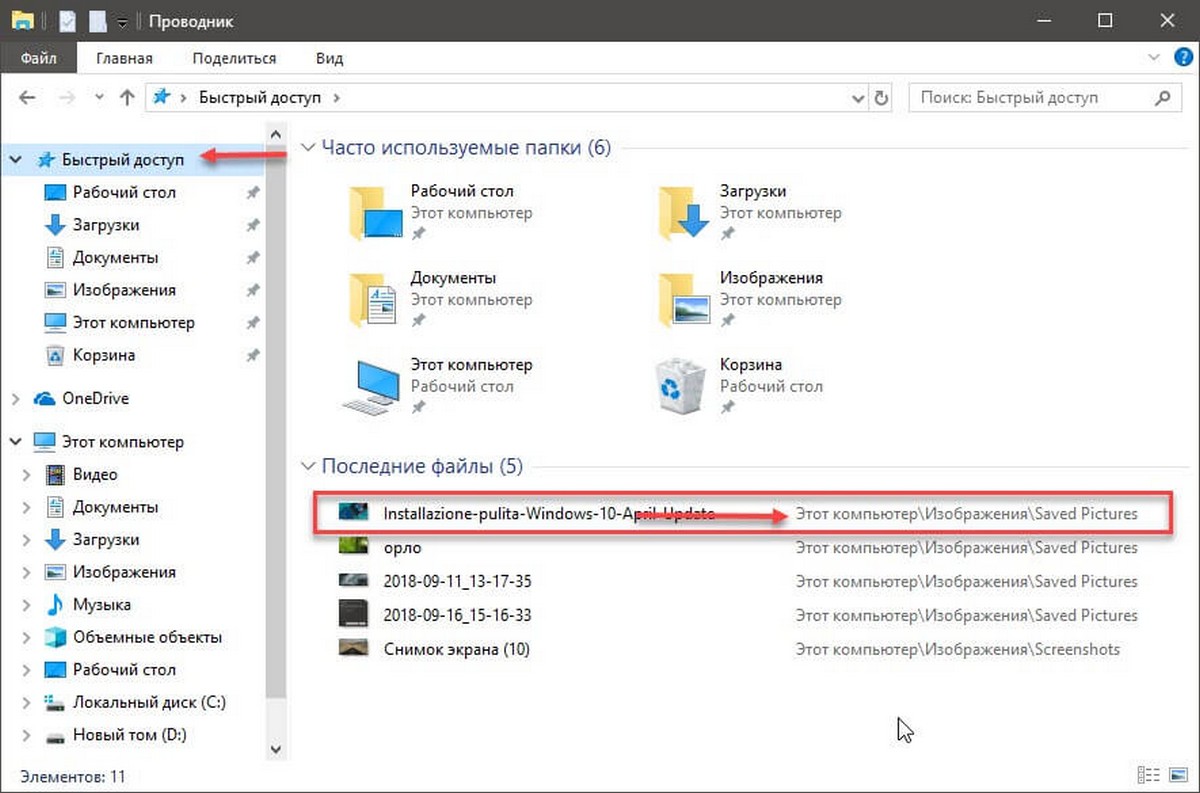
Task: Click the Корзина recycle bin icon in content
Action: click(x=681, y=386)
